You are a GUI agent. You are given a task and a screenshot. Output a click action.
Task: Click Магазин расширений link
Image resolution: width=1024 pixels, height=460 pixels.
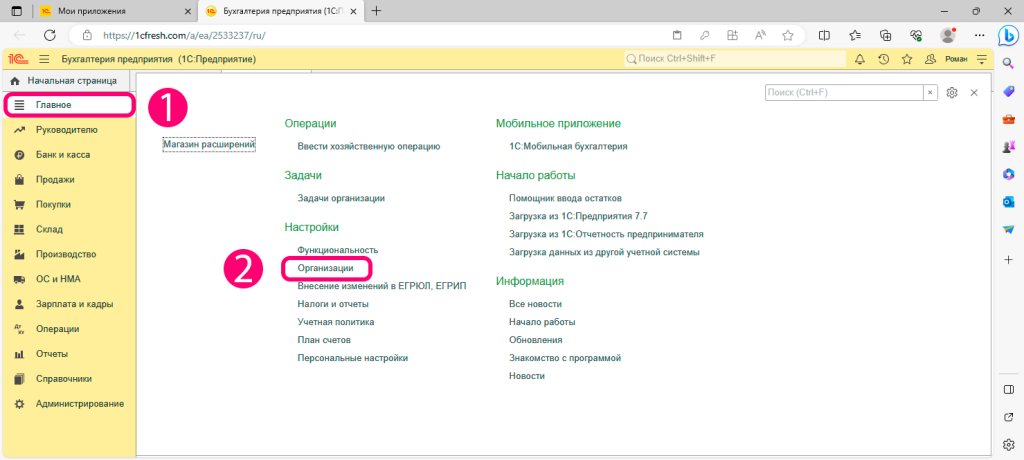[x=208, y=144]
